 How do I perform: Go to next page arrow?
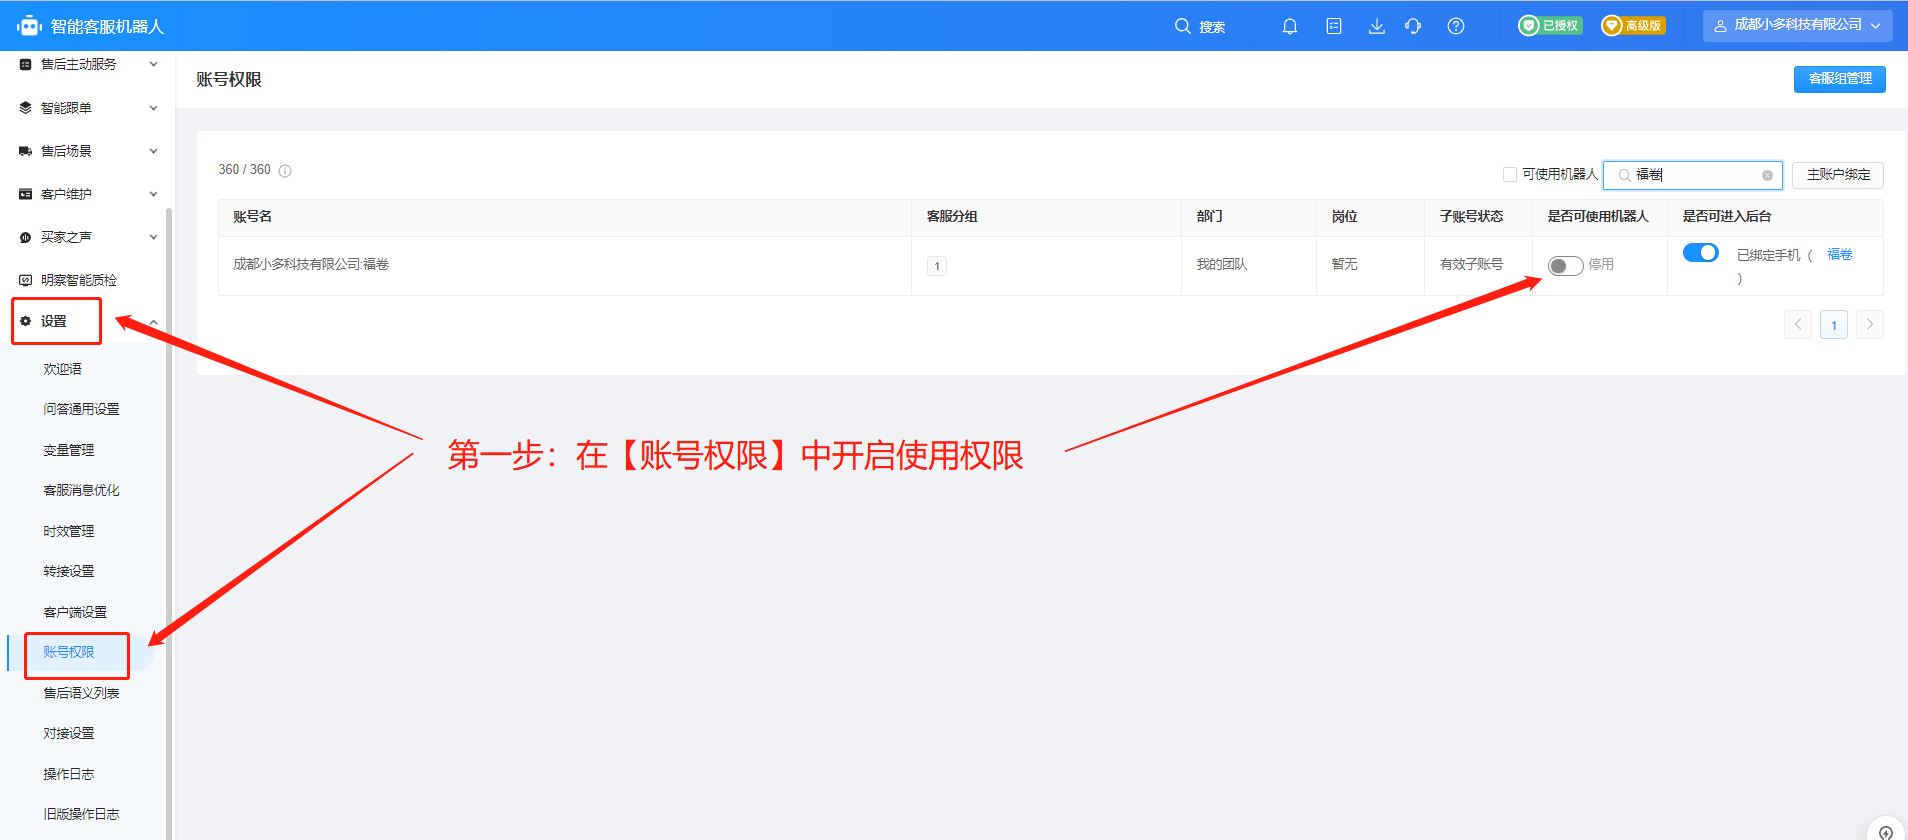point(1870,324)
